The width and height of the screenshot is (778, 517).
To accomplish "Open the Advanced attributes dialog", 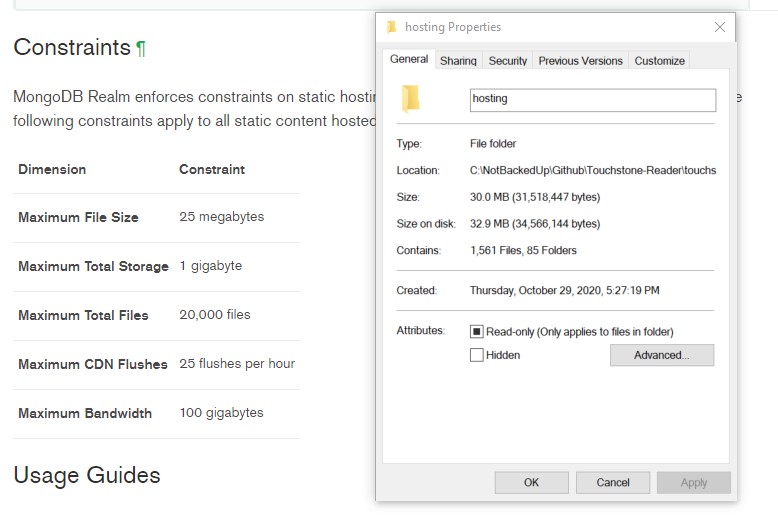I will point(661,355).
